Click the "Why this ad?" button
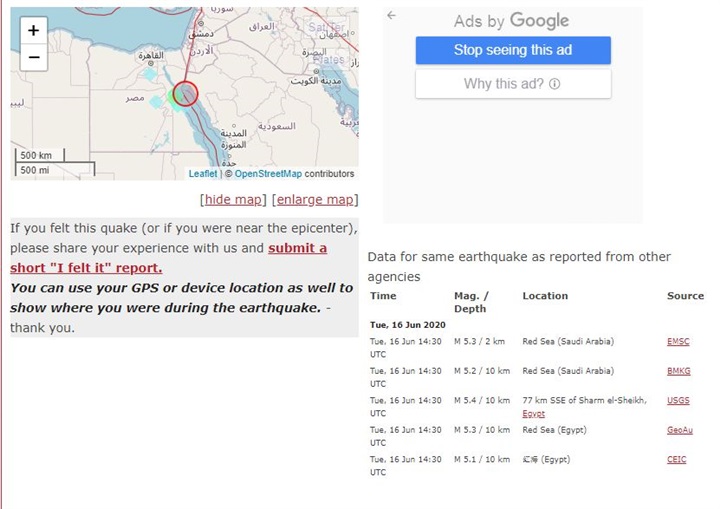This screenshot has width=720, height=509. [512, 84]
